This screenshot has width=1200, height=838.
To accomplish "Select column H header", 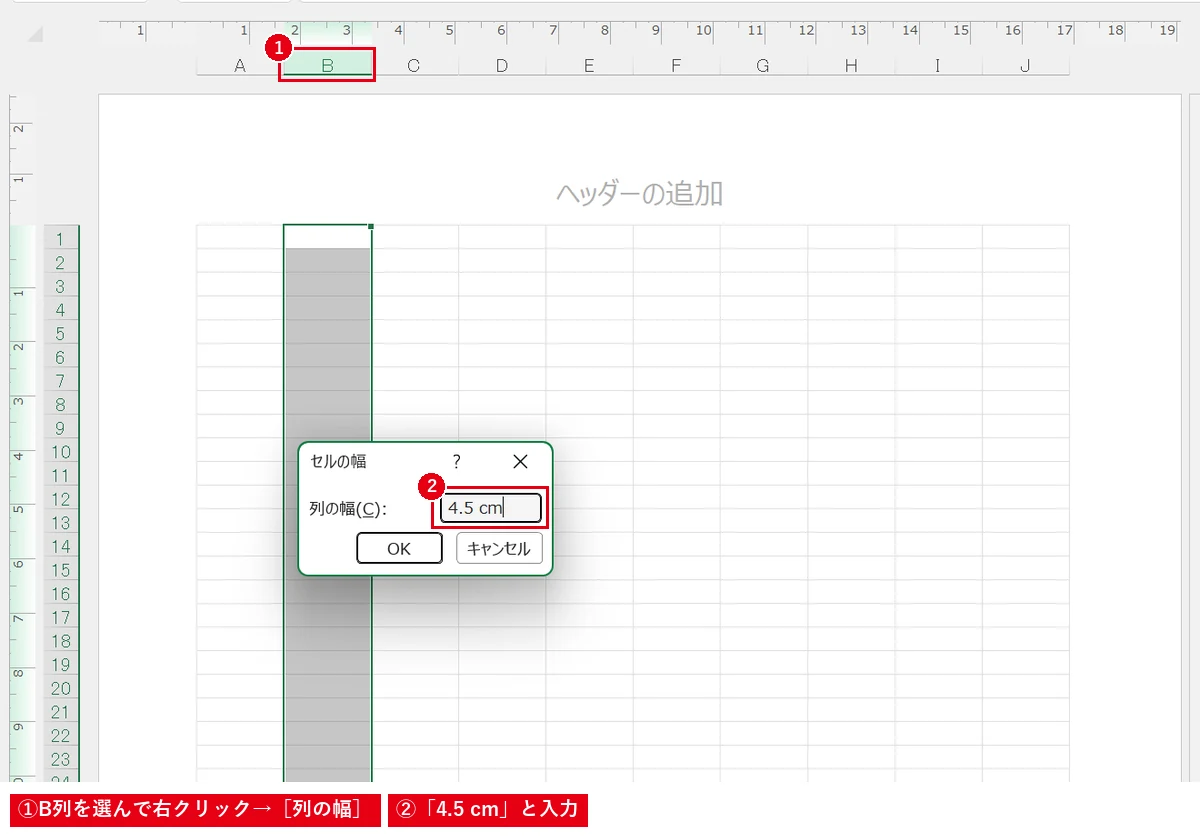I will [851, 66].
